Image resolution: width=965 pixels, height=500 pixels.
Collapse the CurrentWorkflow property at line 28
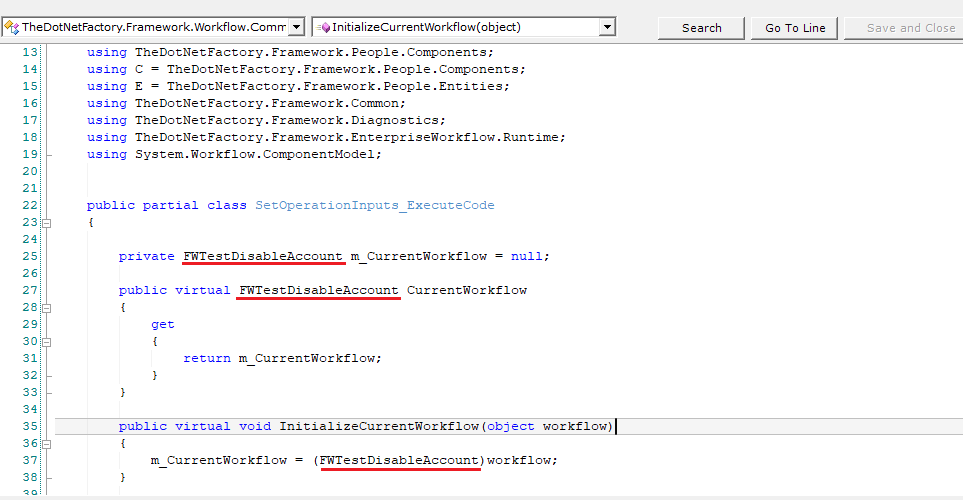[47, 307]
